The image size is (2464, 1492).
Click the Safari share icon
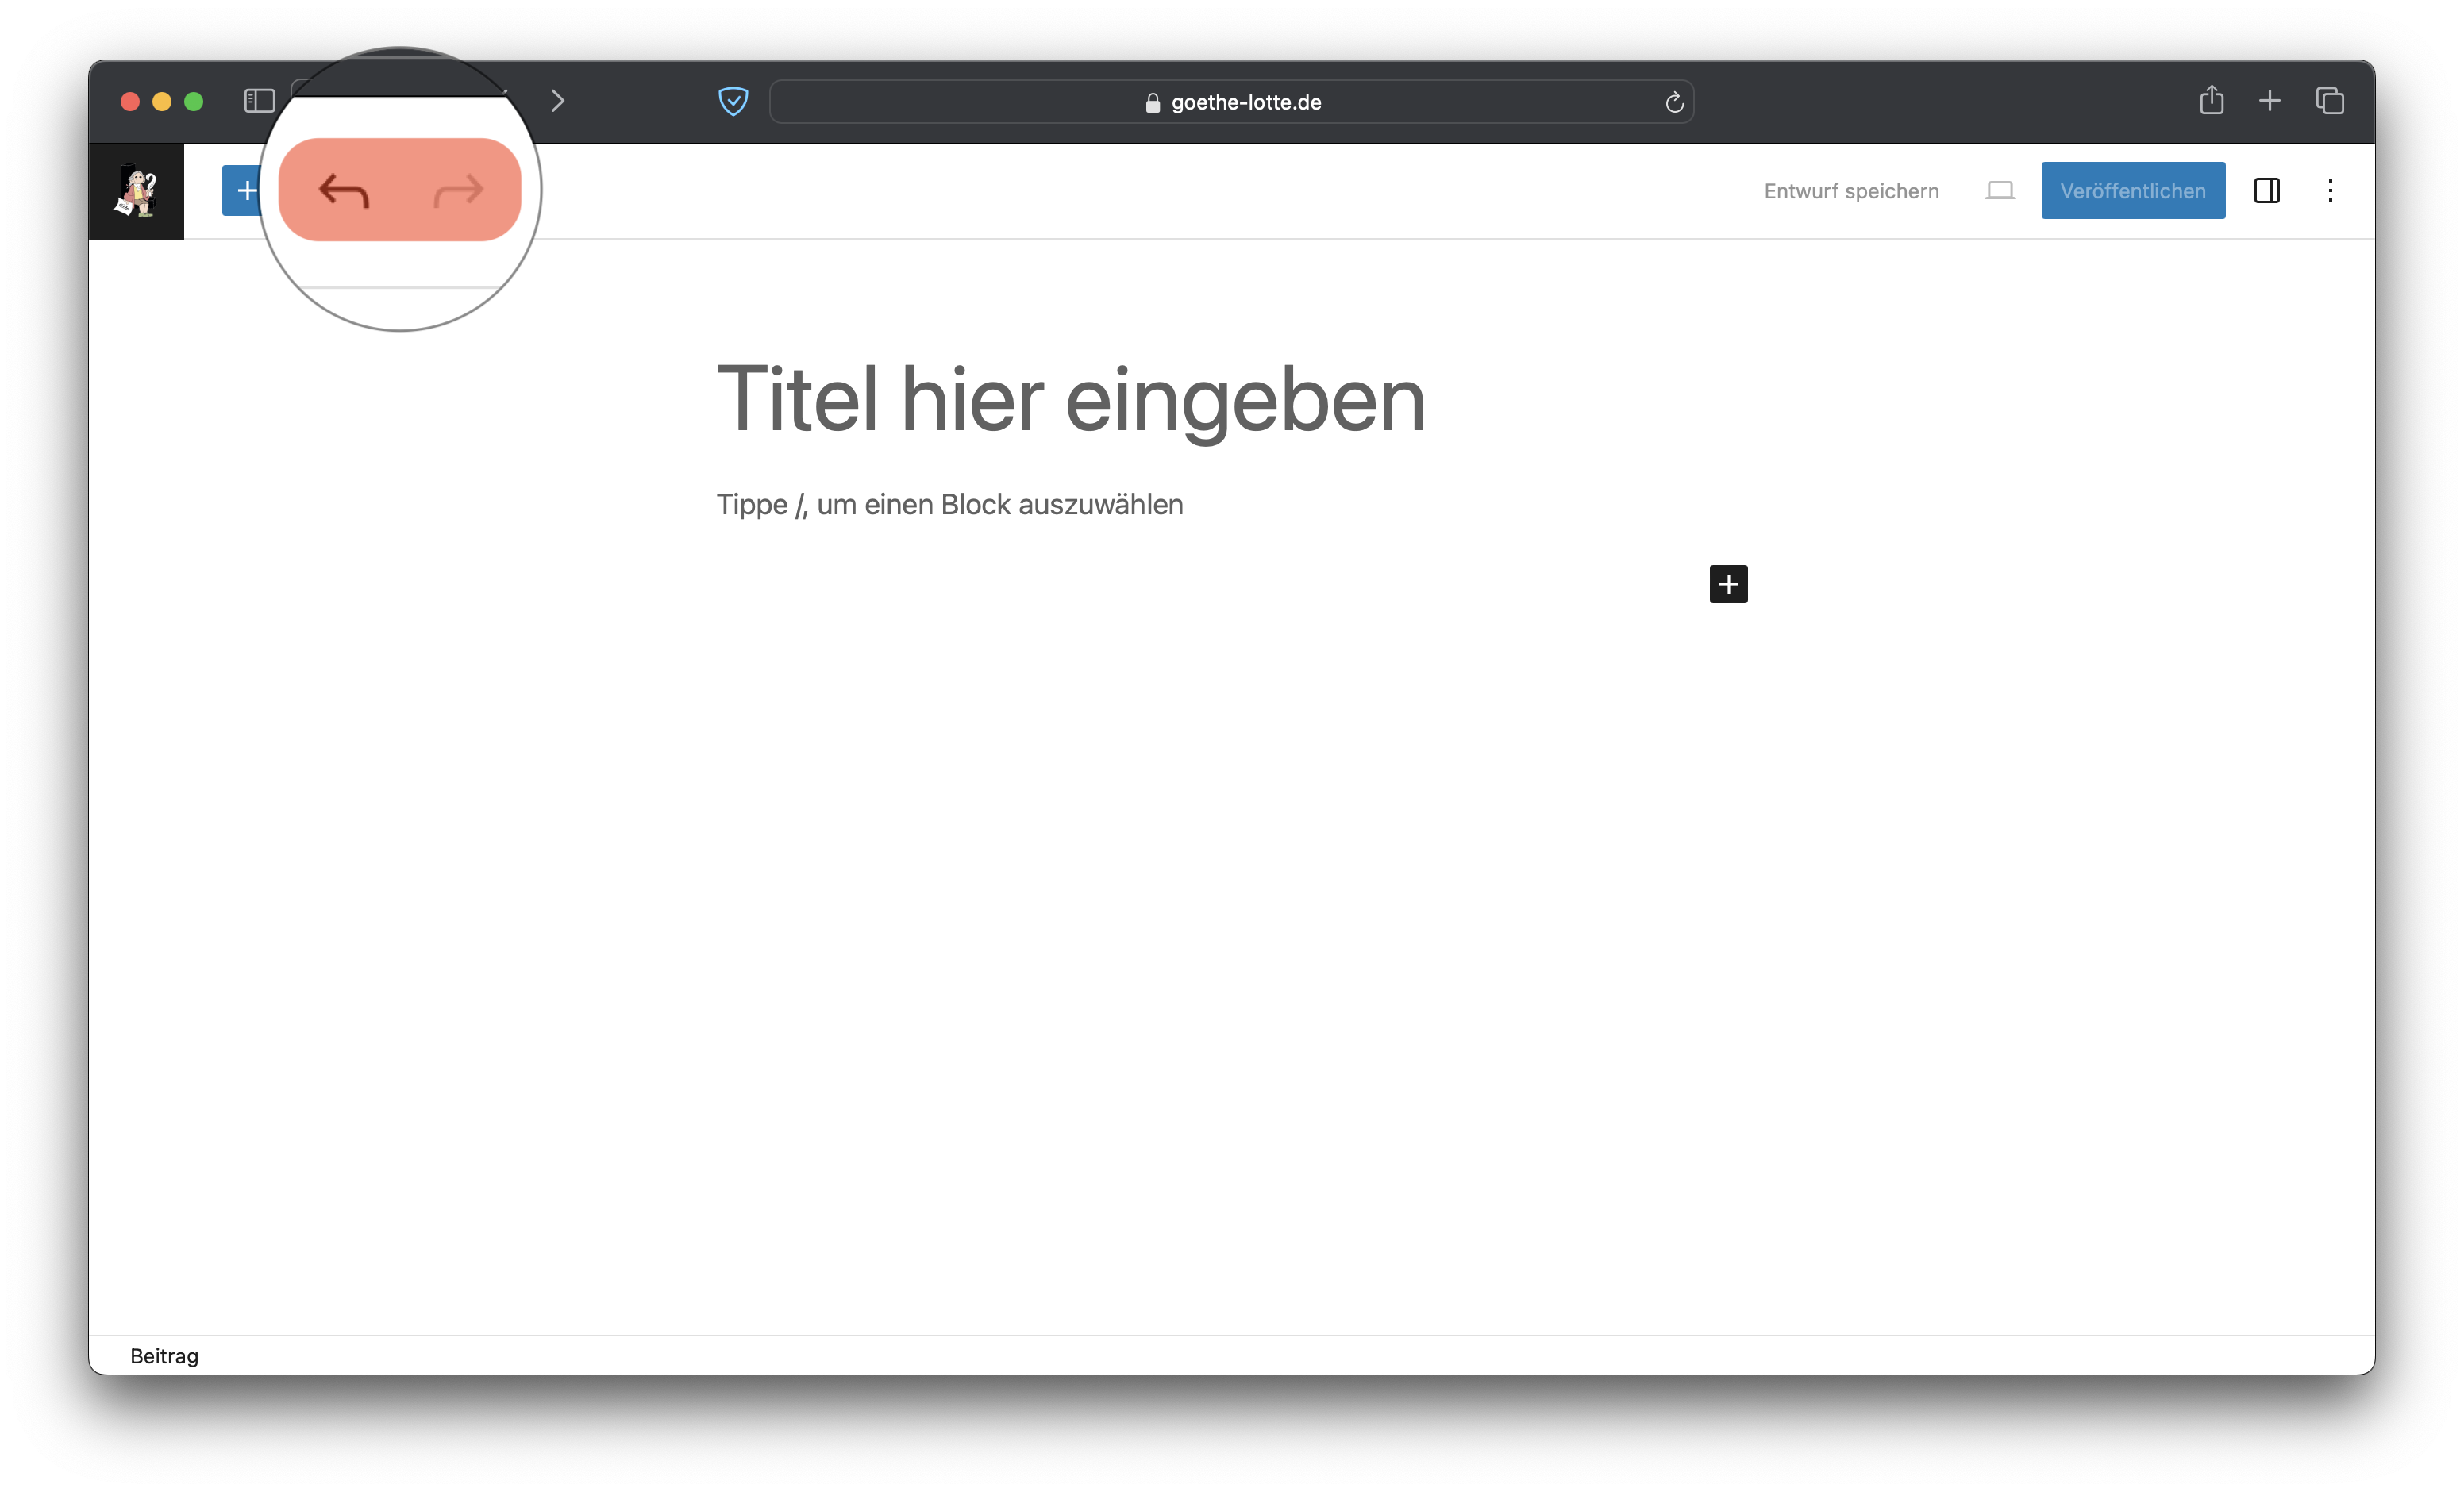(x=2211, y=100)
